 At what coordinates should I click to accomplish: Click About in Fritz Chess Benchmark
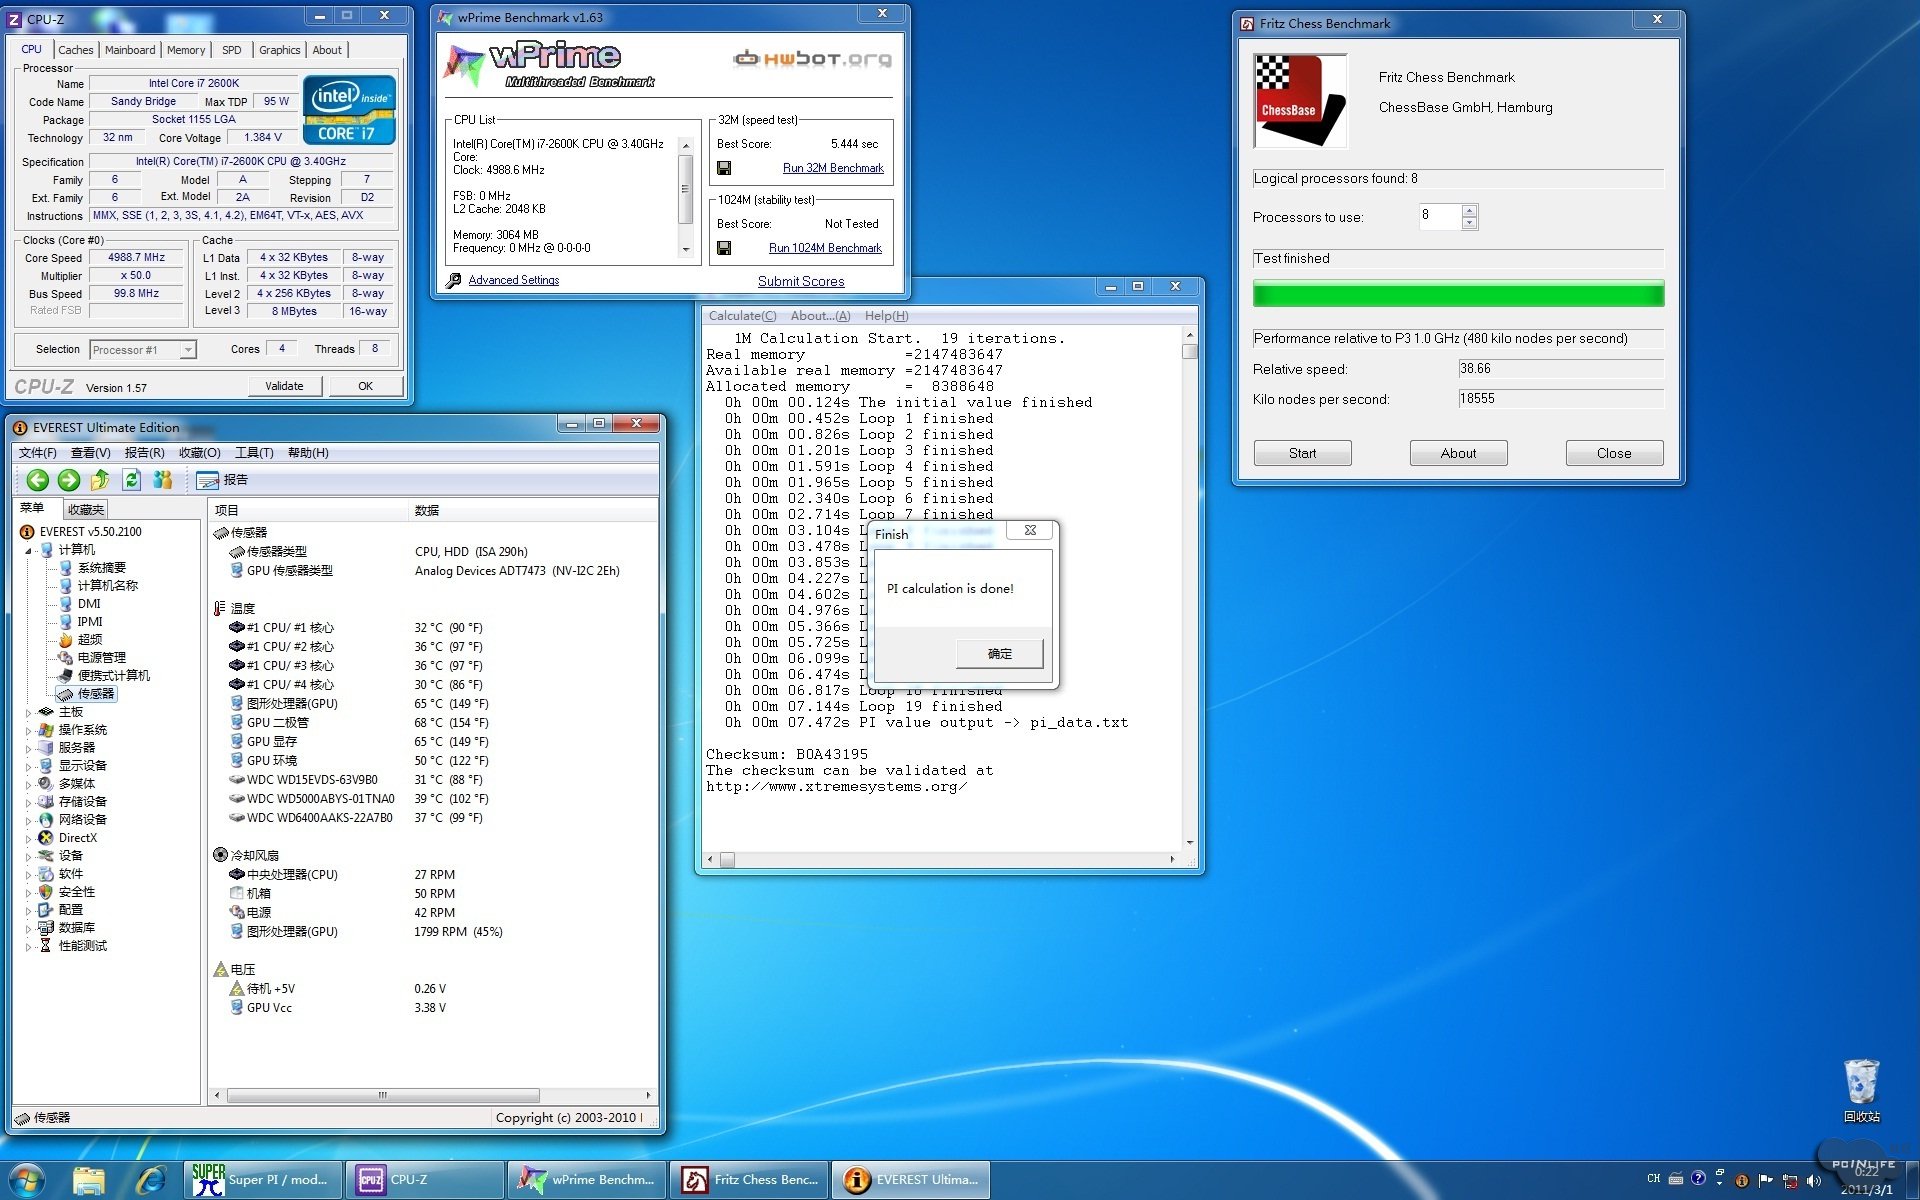[x=1458, y=453]
